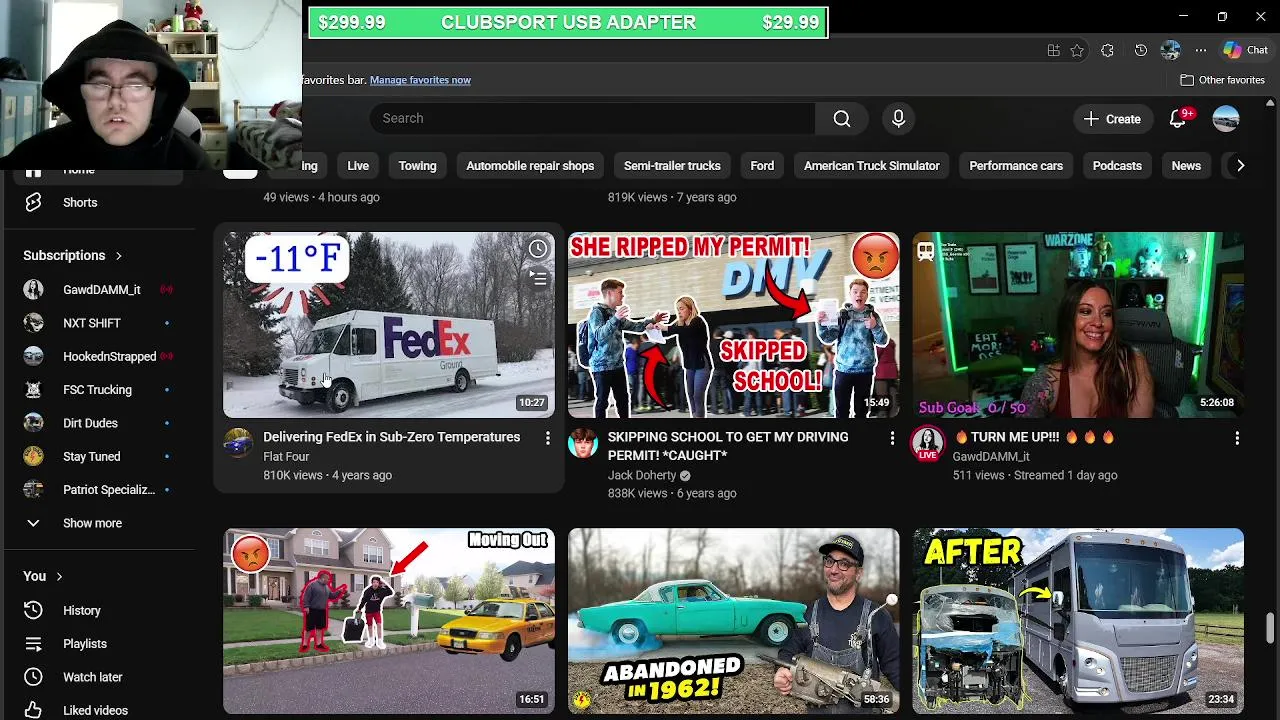
Task: Click the page vertical scrollbar thumb
Action: pyautogui.click(x=1271, y=628)
